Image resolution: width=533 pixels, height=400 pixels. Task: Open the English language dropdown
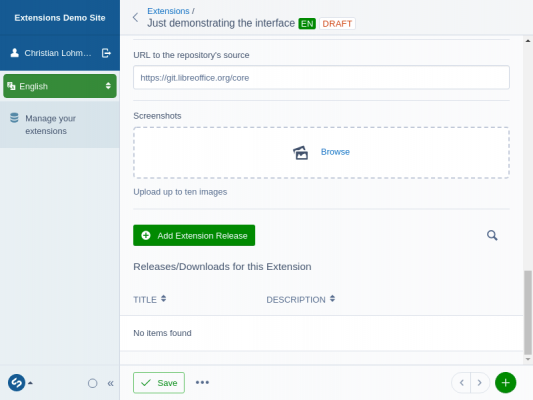[x=60, y=86]
